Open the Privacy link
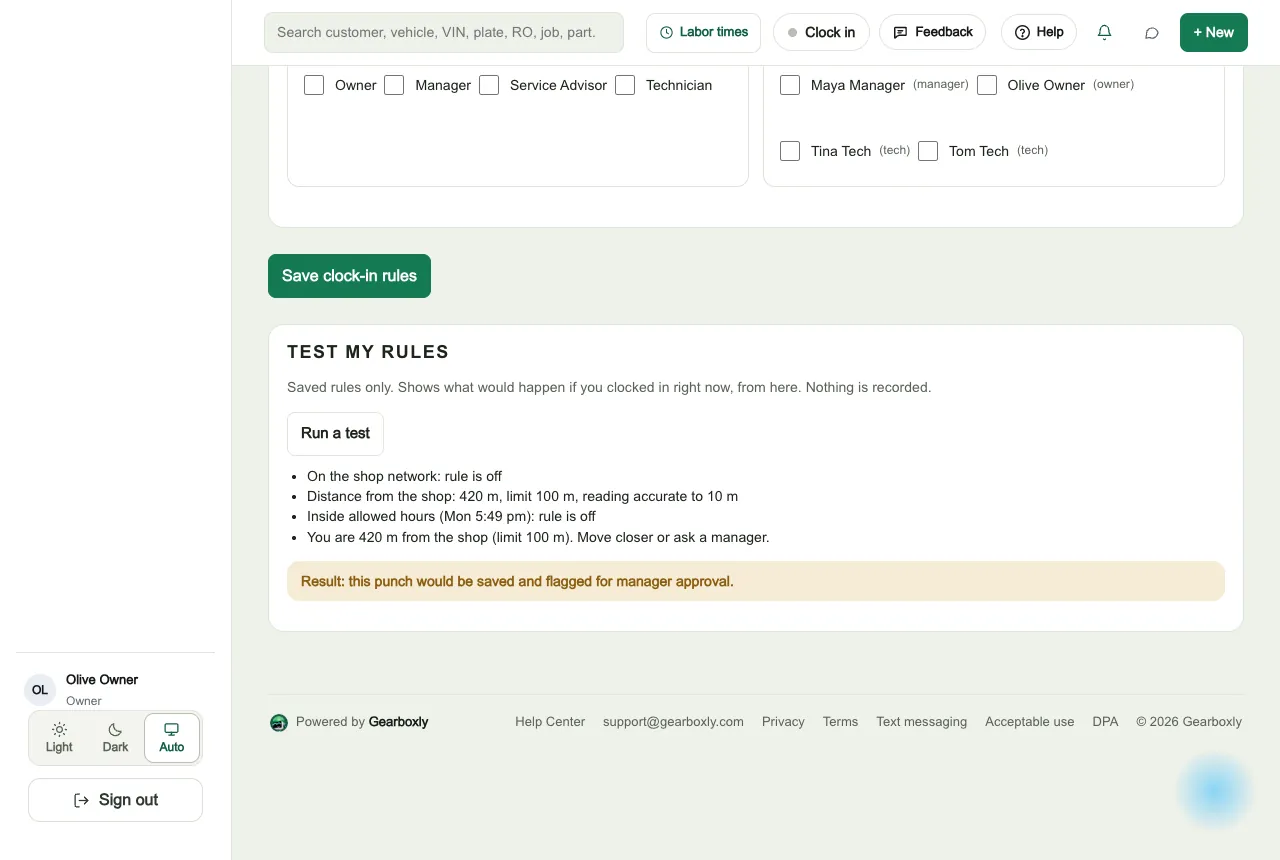Screen dimensions: 1280x860 [783, 722]
